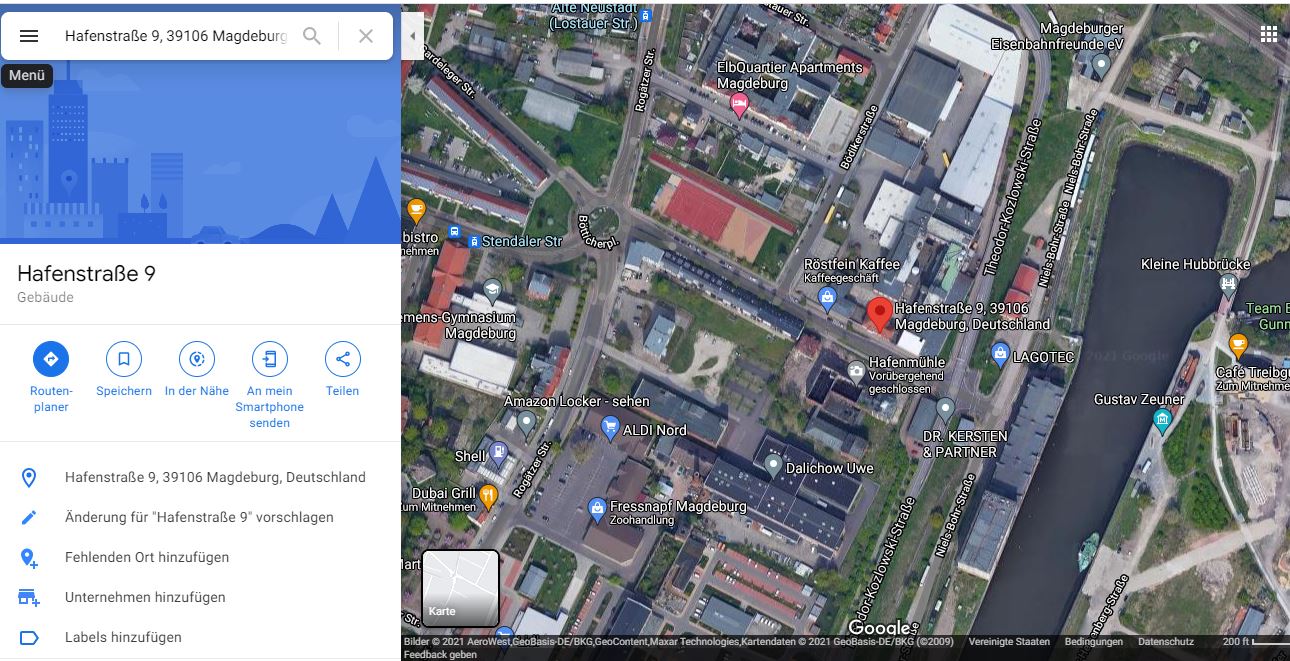Click the Gebäude category label

[x=45, y=297]
